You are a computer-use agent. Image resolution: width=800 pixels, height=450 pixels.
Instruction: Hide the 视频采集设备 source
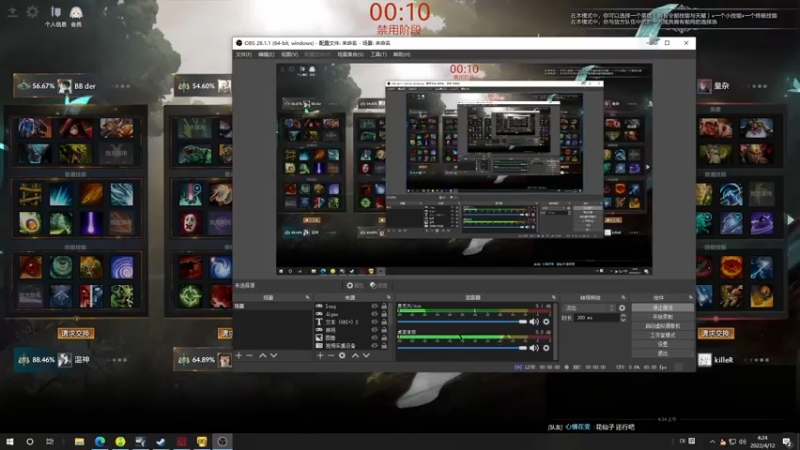374,345
